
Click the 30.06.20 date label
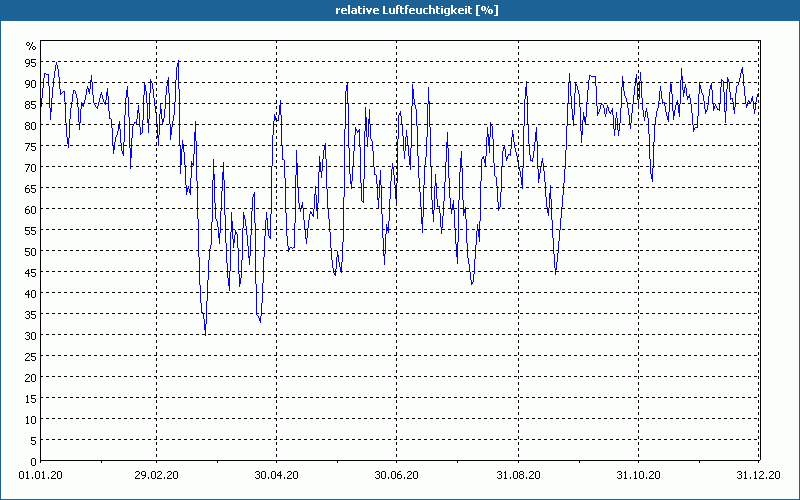click(x=396, y=475)
